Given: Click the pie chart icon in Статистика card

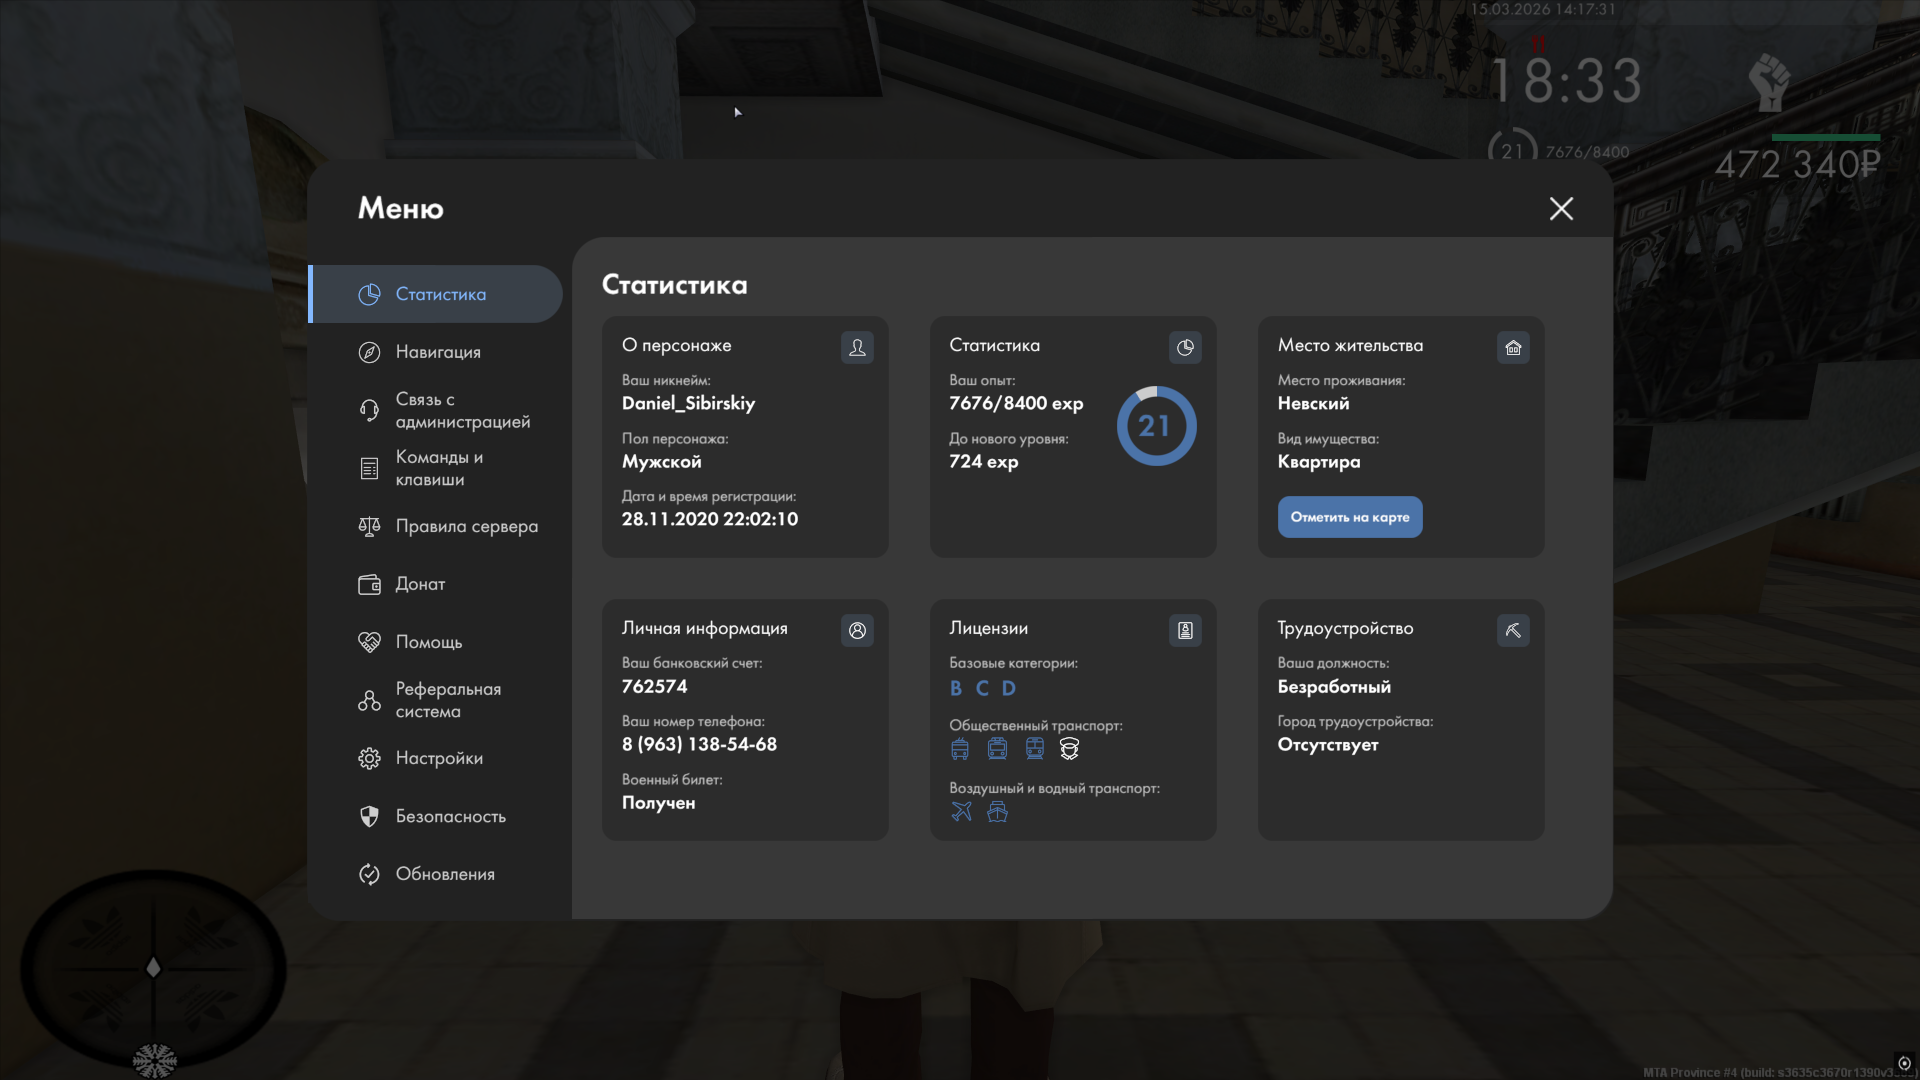Looking at the screenshot, I should pos(1185,347).
